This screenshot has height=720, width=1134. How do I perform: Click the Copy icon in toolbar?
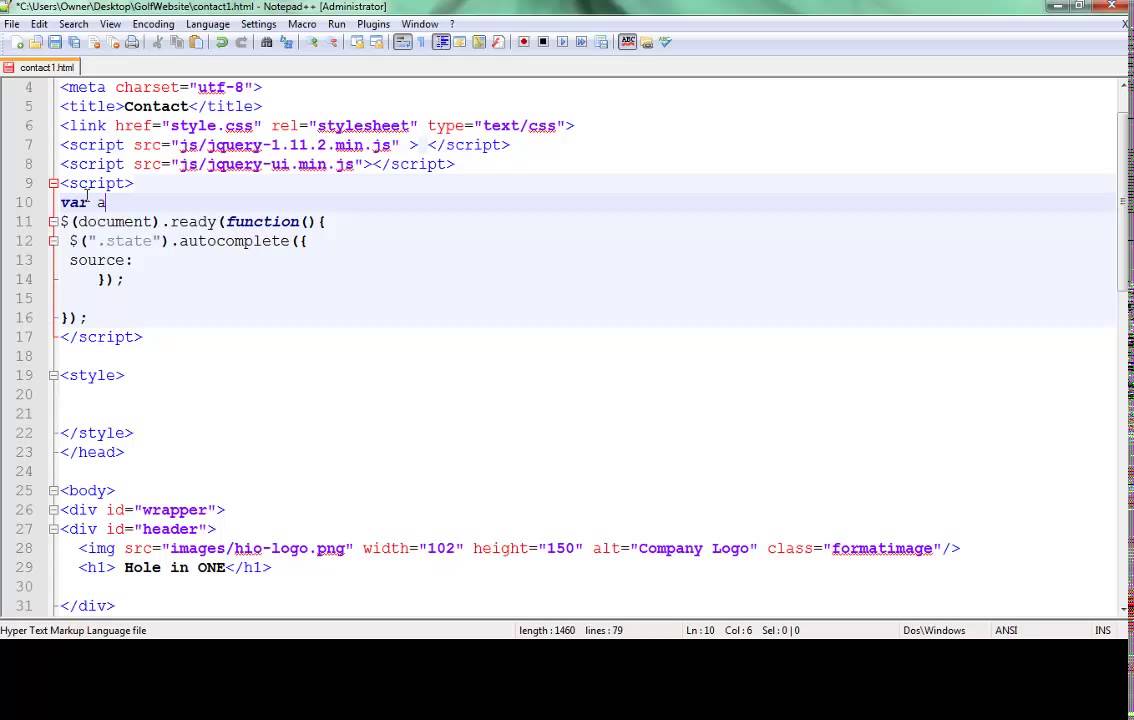coord(176,43)
